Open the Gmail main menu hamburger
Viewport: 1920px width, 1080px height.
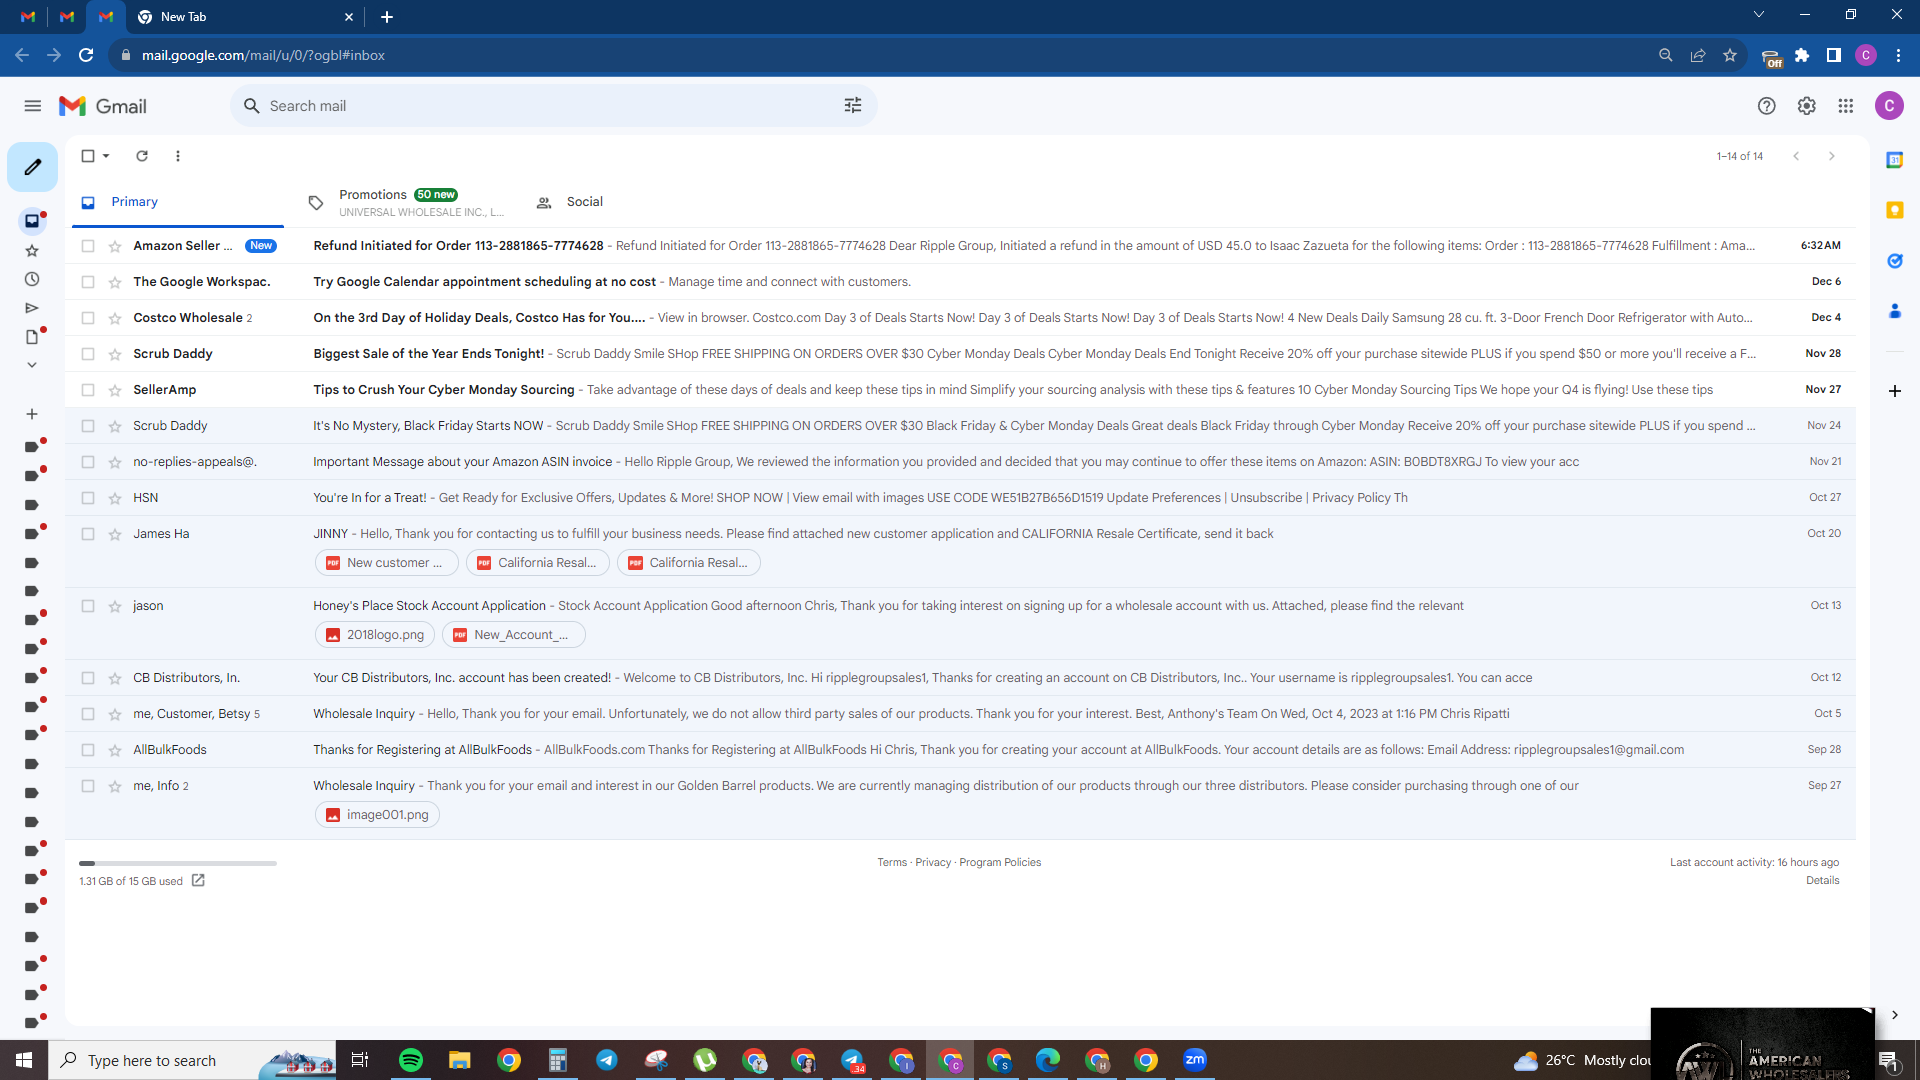pyautogui.click(x=33, y=106)
